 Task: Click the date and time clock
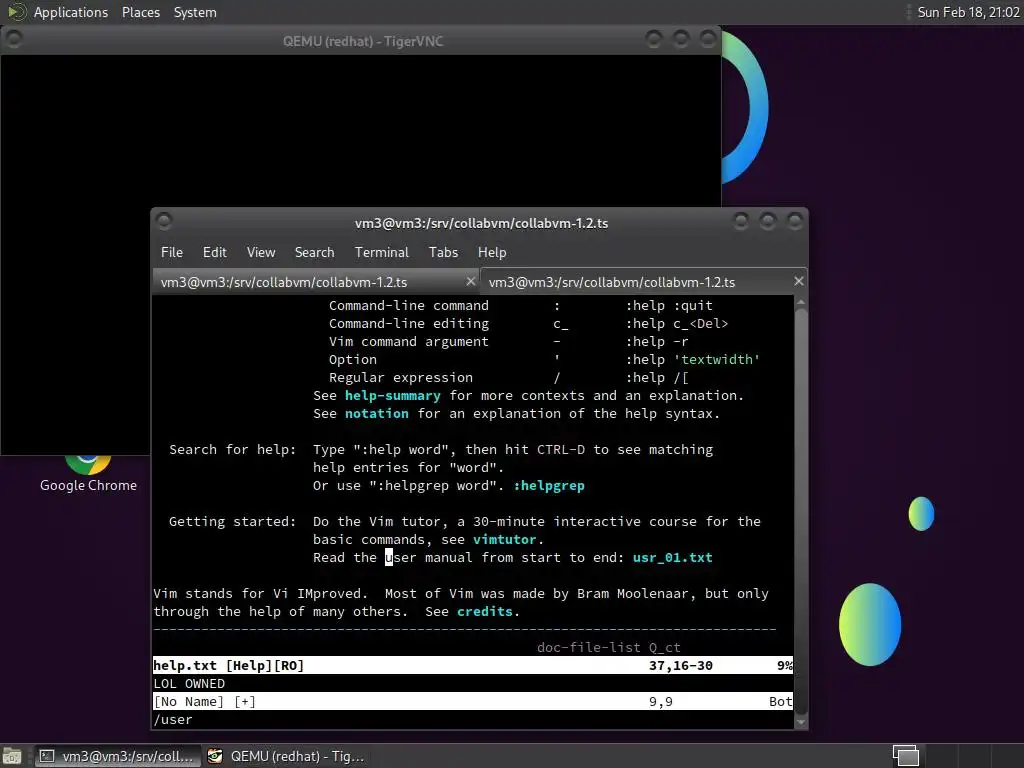pos(968,12)
